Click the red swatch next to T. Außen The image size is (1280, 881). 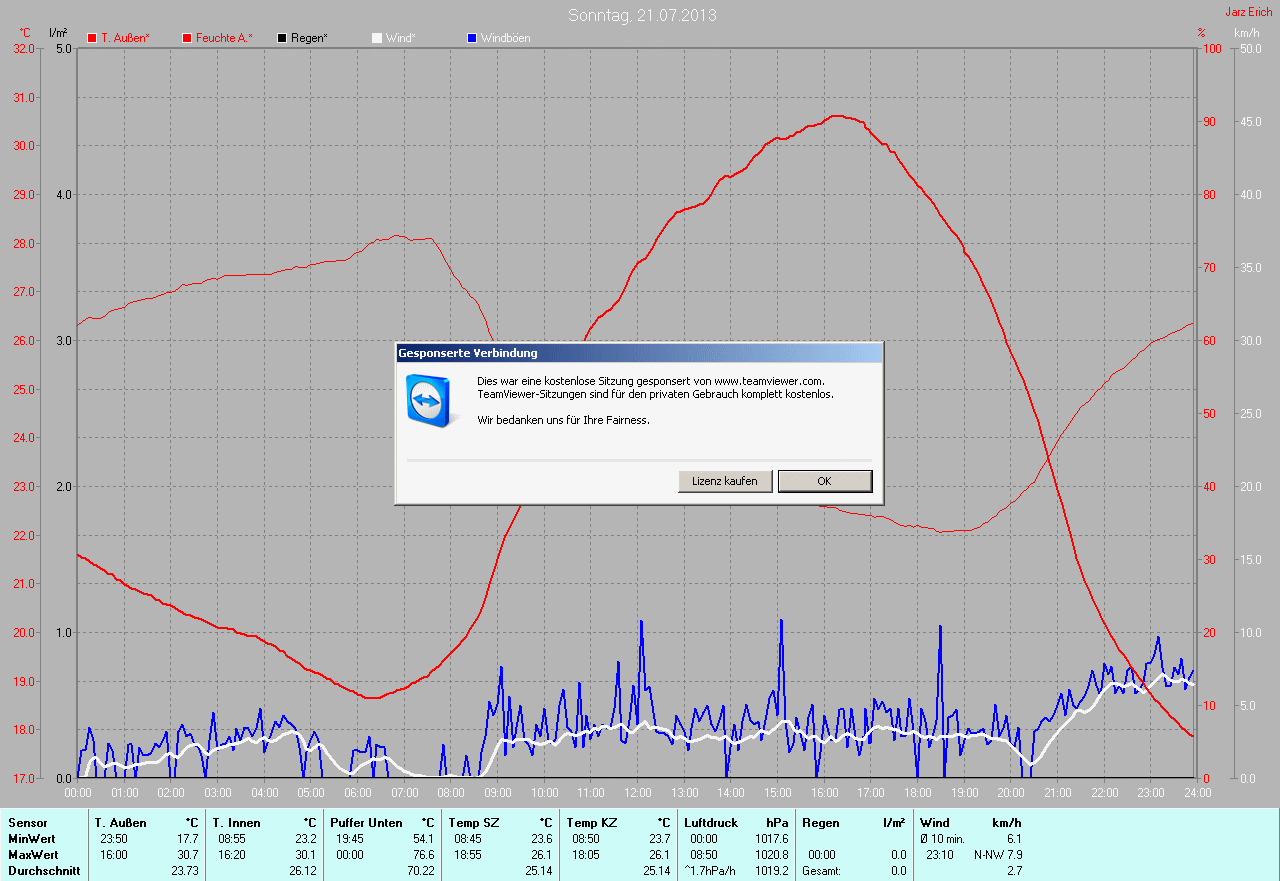pos(93,38)
